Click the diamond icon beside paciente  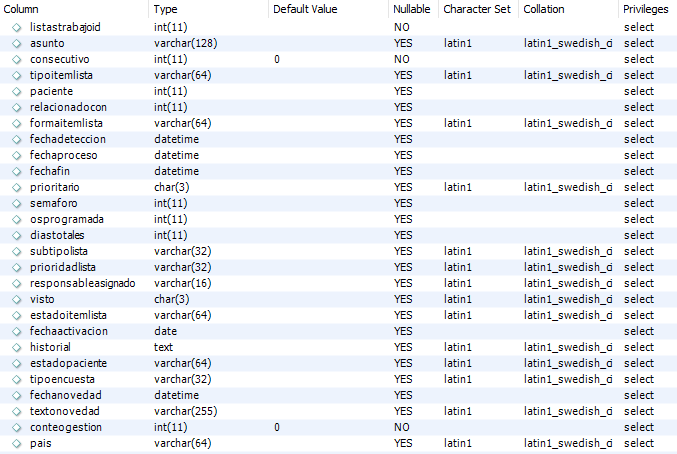coord(16,91)
